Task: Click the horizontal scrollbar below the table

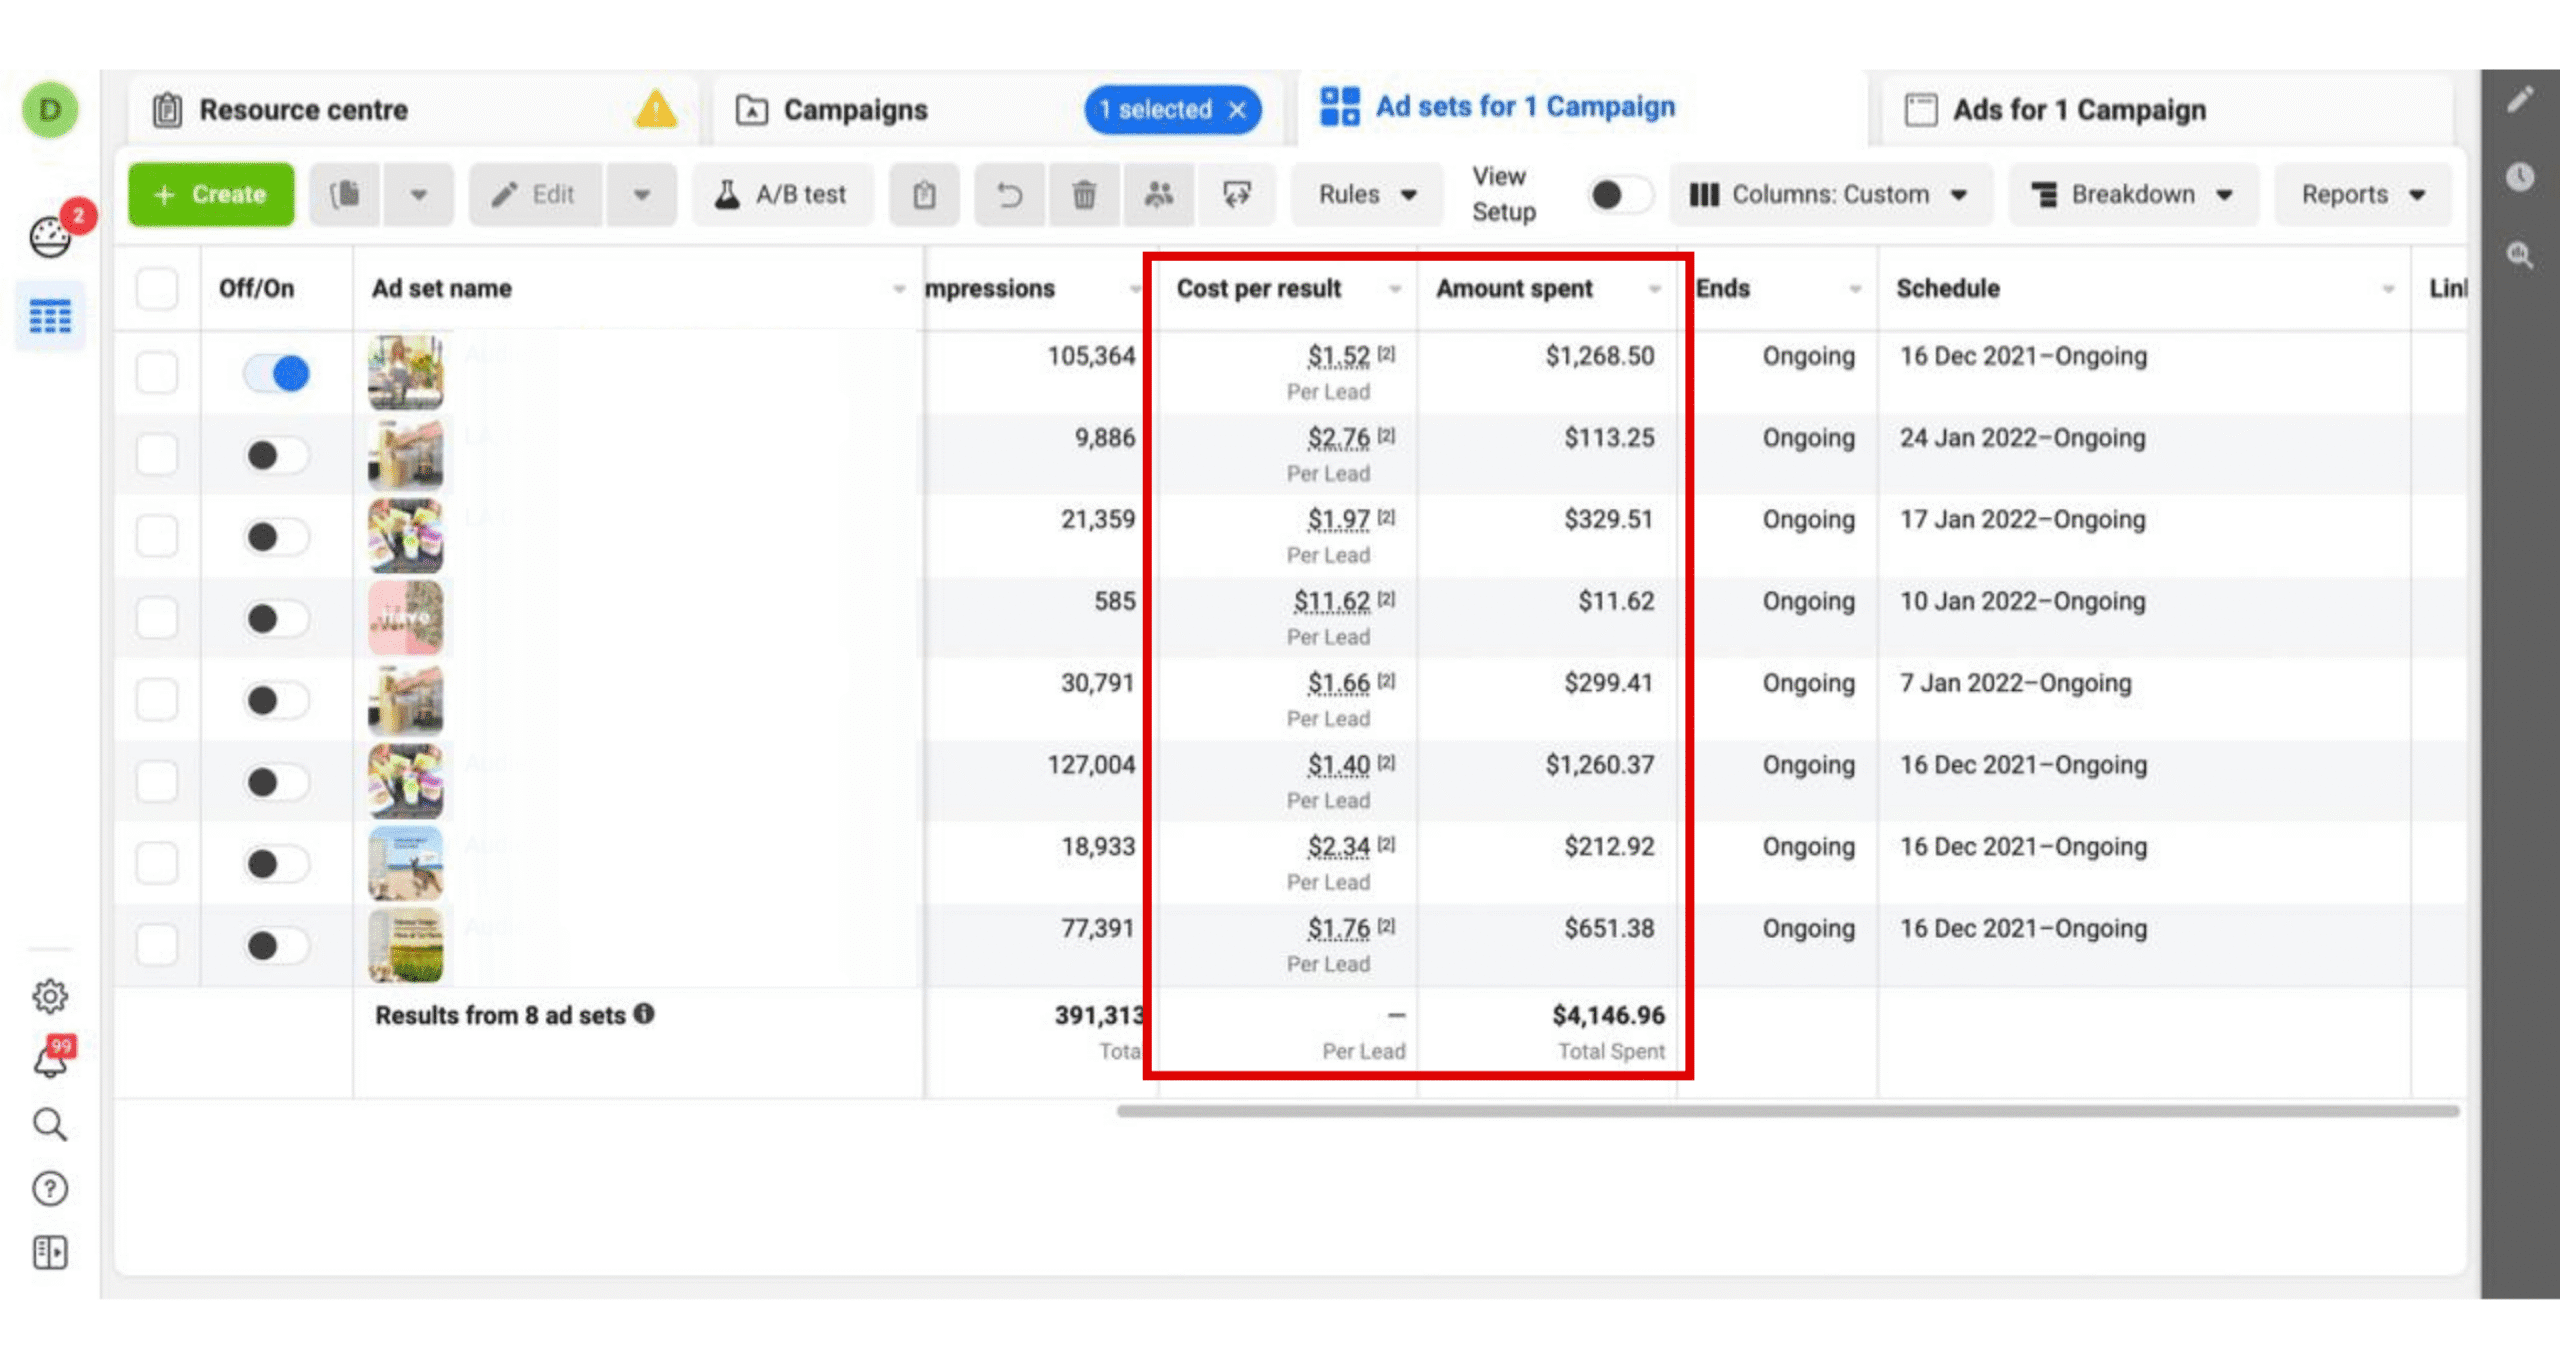Action: tap(1787, 1111)
